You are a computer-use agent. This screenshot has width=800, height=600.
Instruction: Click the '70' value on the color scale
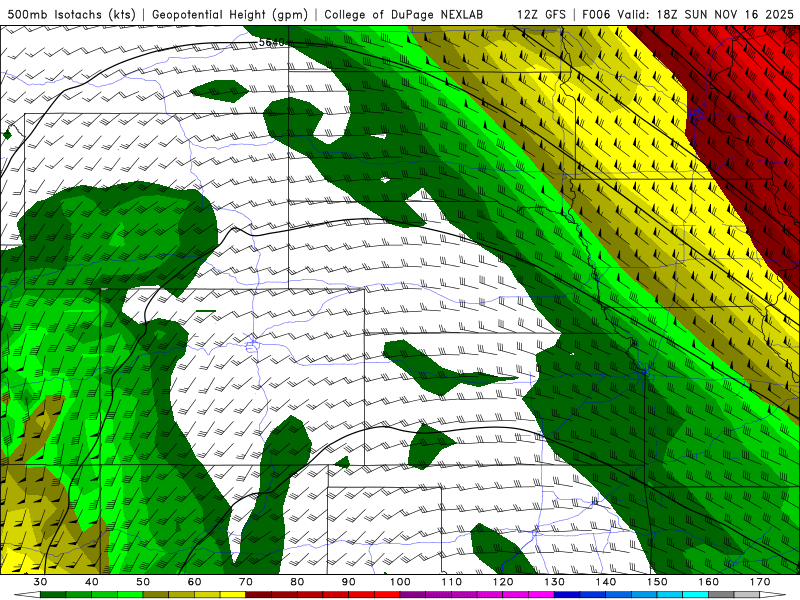(246, 582)
